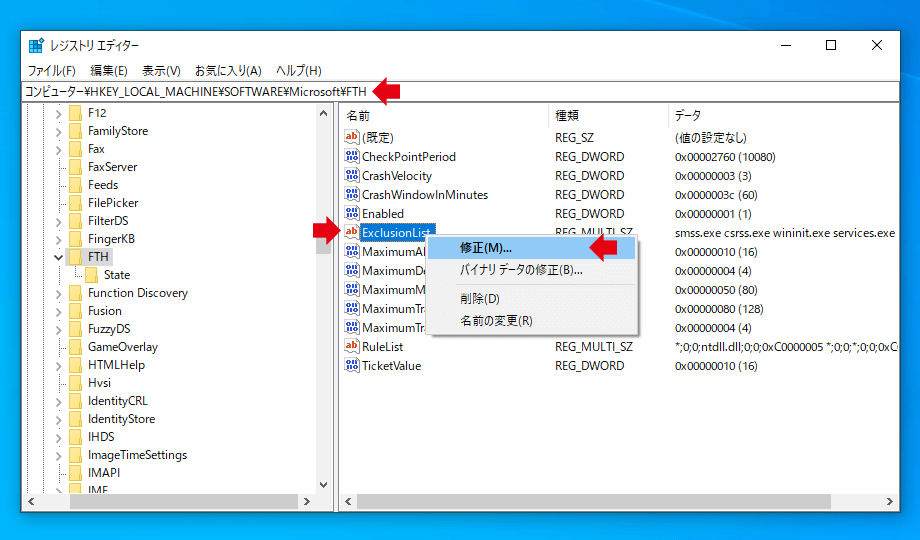The height and width of the screenshot is (540, 920).
Task: Expand the F12 key
Action: tap(58, 113)
